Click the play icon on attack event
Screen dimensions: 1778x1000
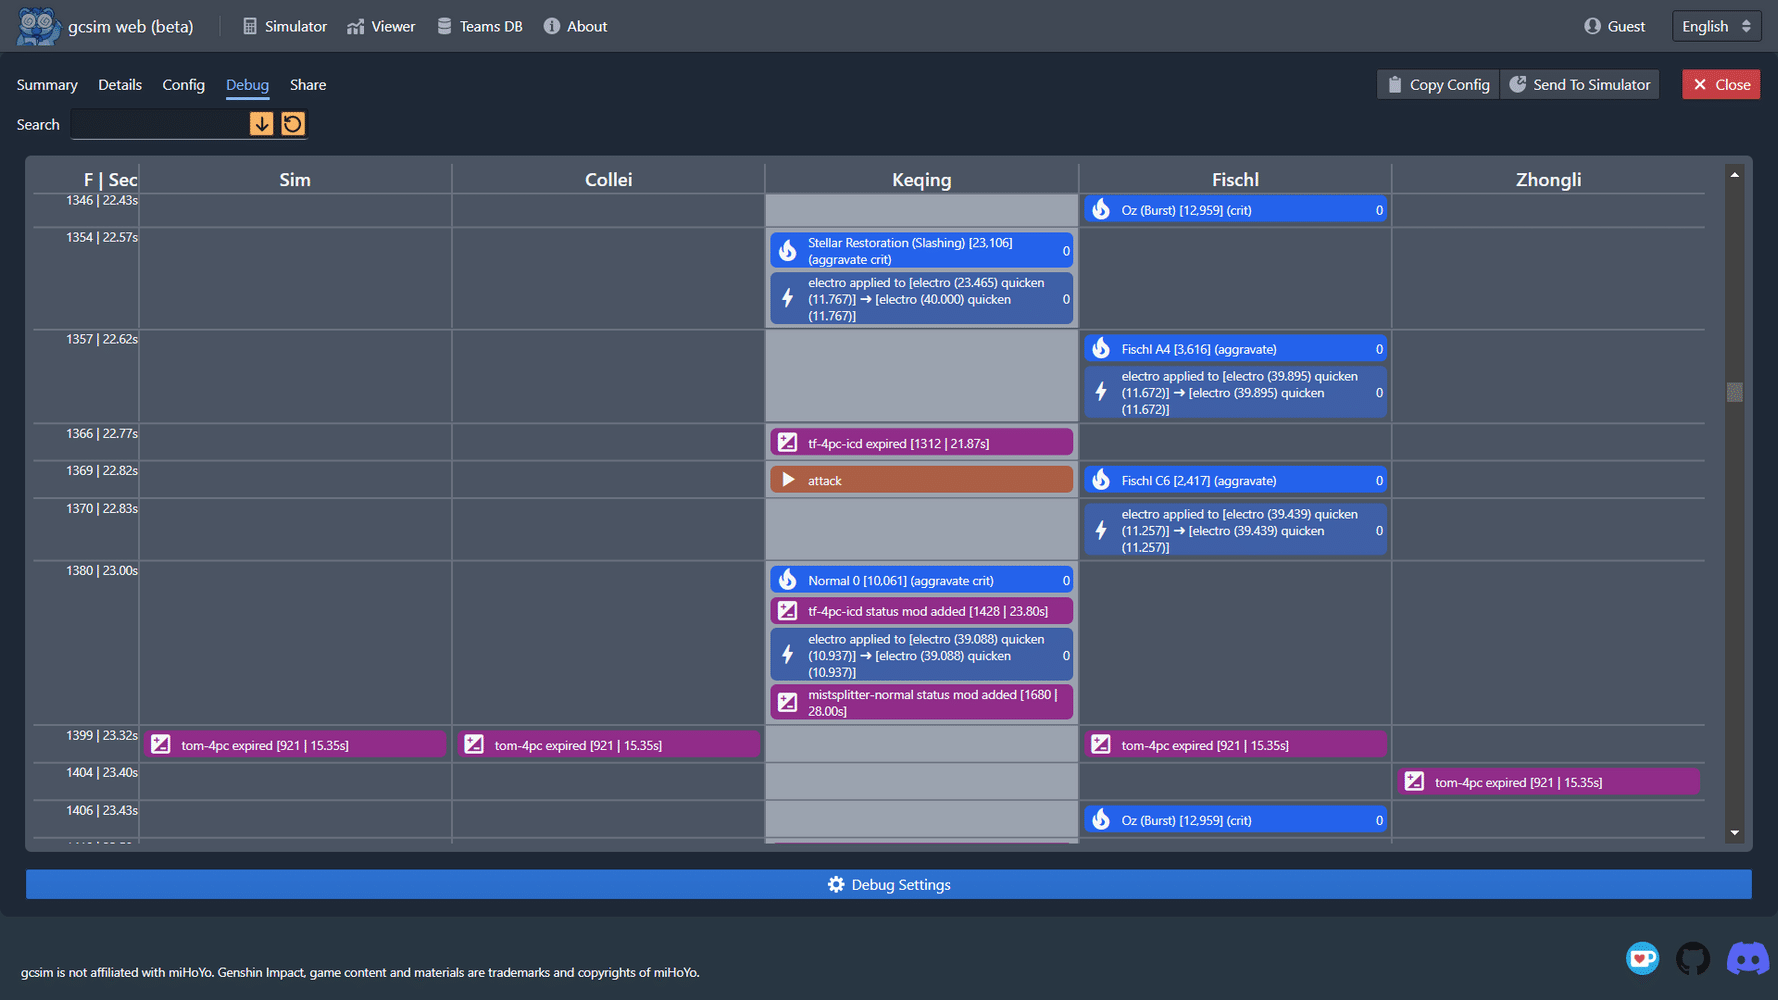(788, 480)
